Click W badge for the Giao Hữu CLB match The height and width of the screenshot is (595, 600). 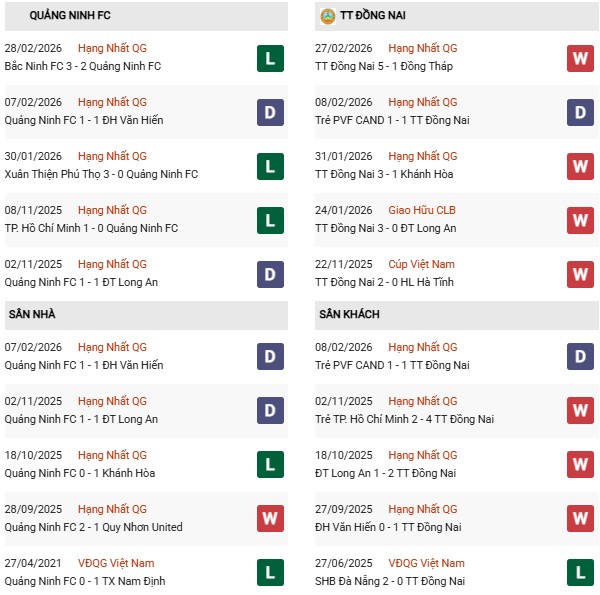[580, 220]
